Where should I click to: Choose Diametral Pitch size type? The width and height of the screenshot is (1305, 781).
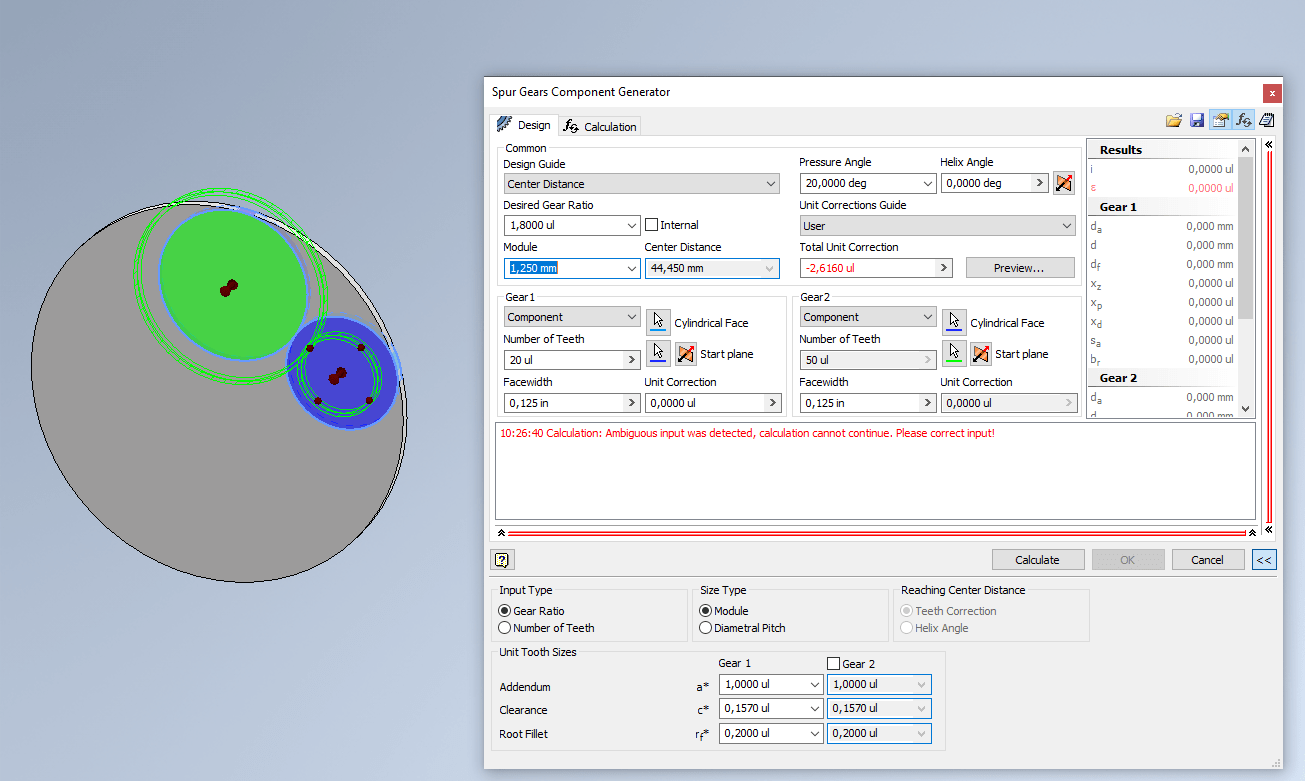[704, 628]
